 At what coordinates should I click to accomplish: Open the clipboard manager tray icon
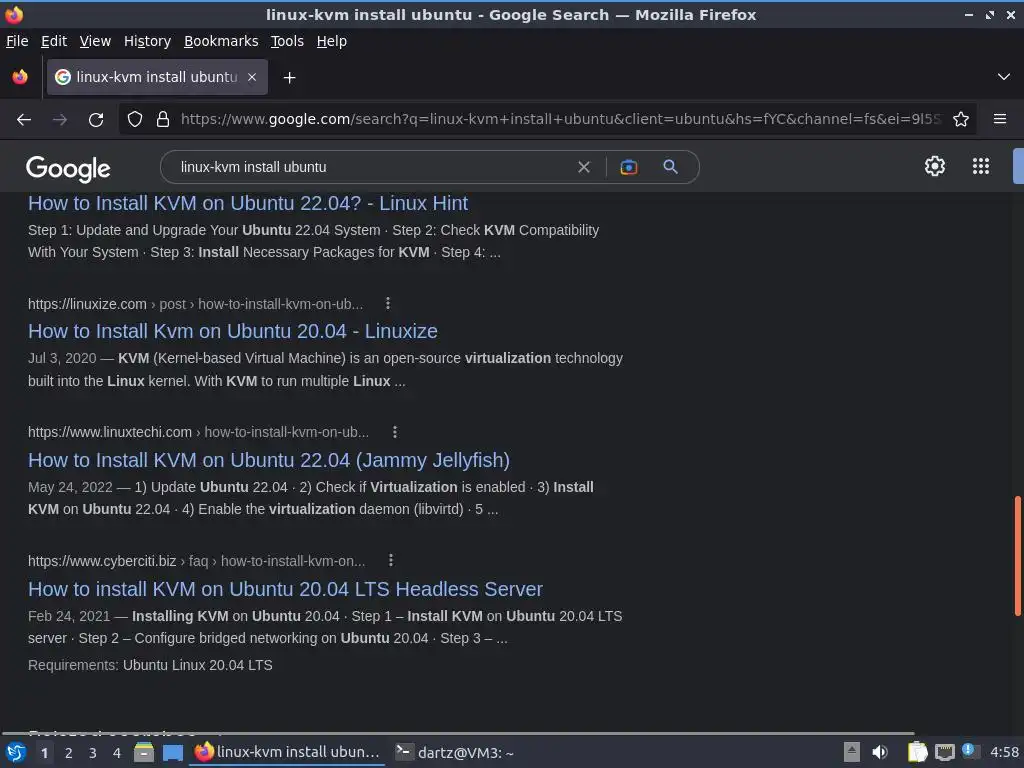pyautogui.click(x=918, y=752)
